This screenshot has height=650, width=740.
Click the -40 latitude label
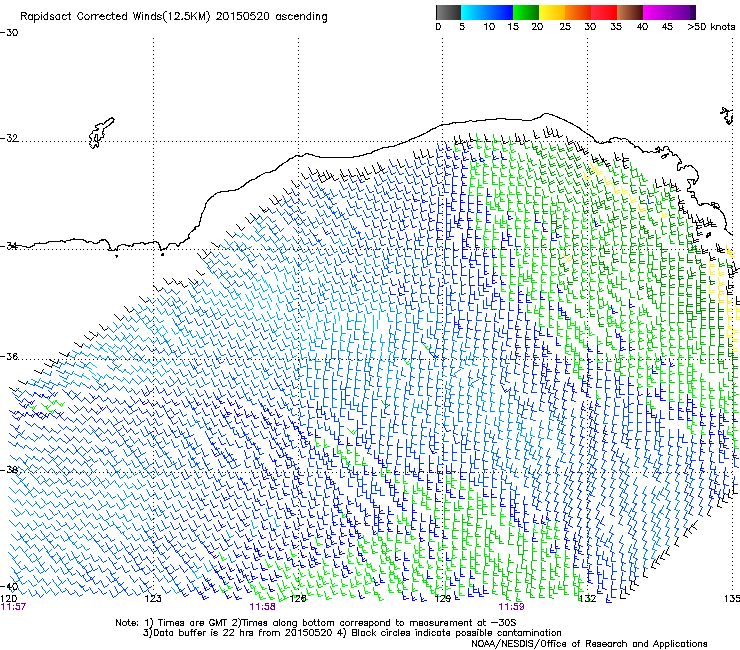pos(9,587)
